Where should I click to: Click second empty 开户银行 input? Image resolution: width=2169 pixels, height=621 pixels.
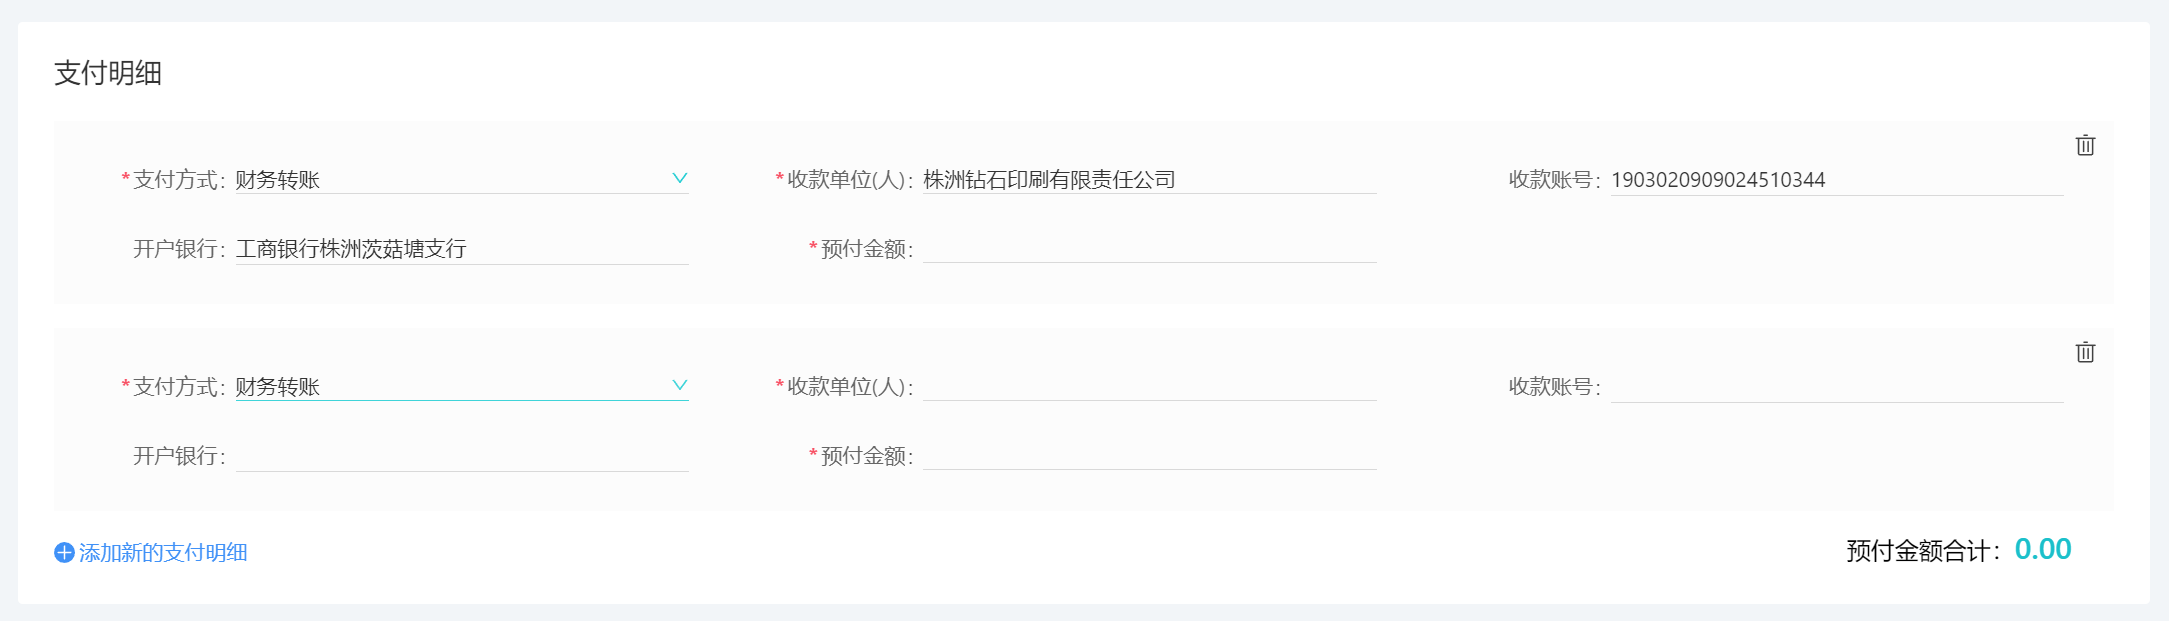coord(462,456)
